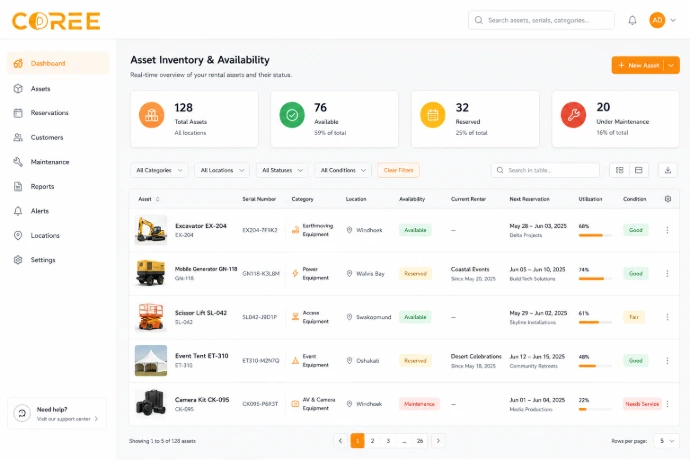Click the Total Assets orange icon
This screenshot has width=690, height=460.
(x=152, y=115)
